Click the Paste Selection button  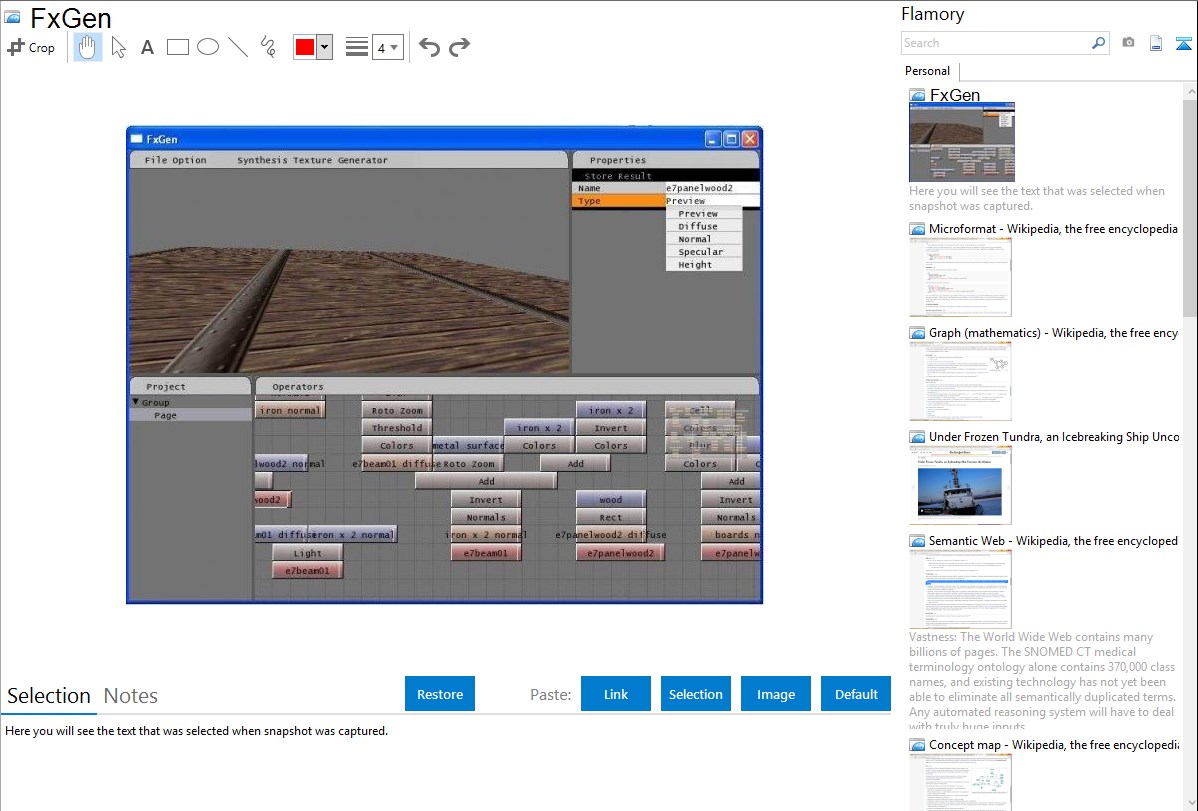pos(696,694)
